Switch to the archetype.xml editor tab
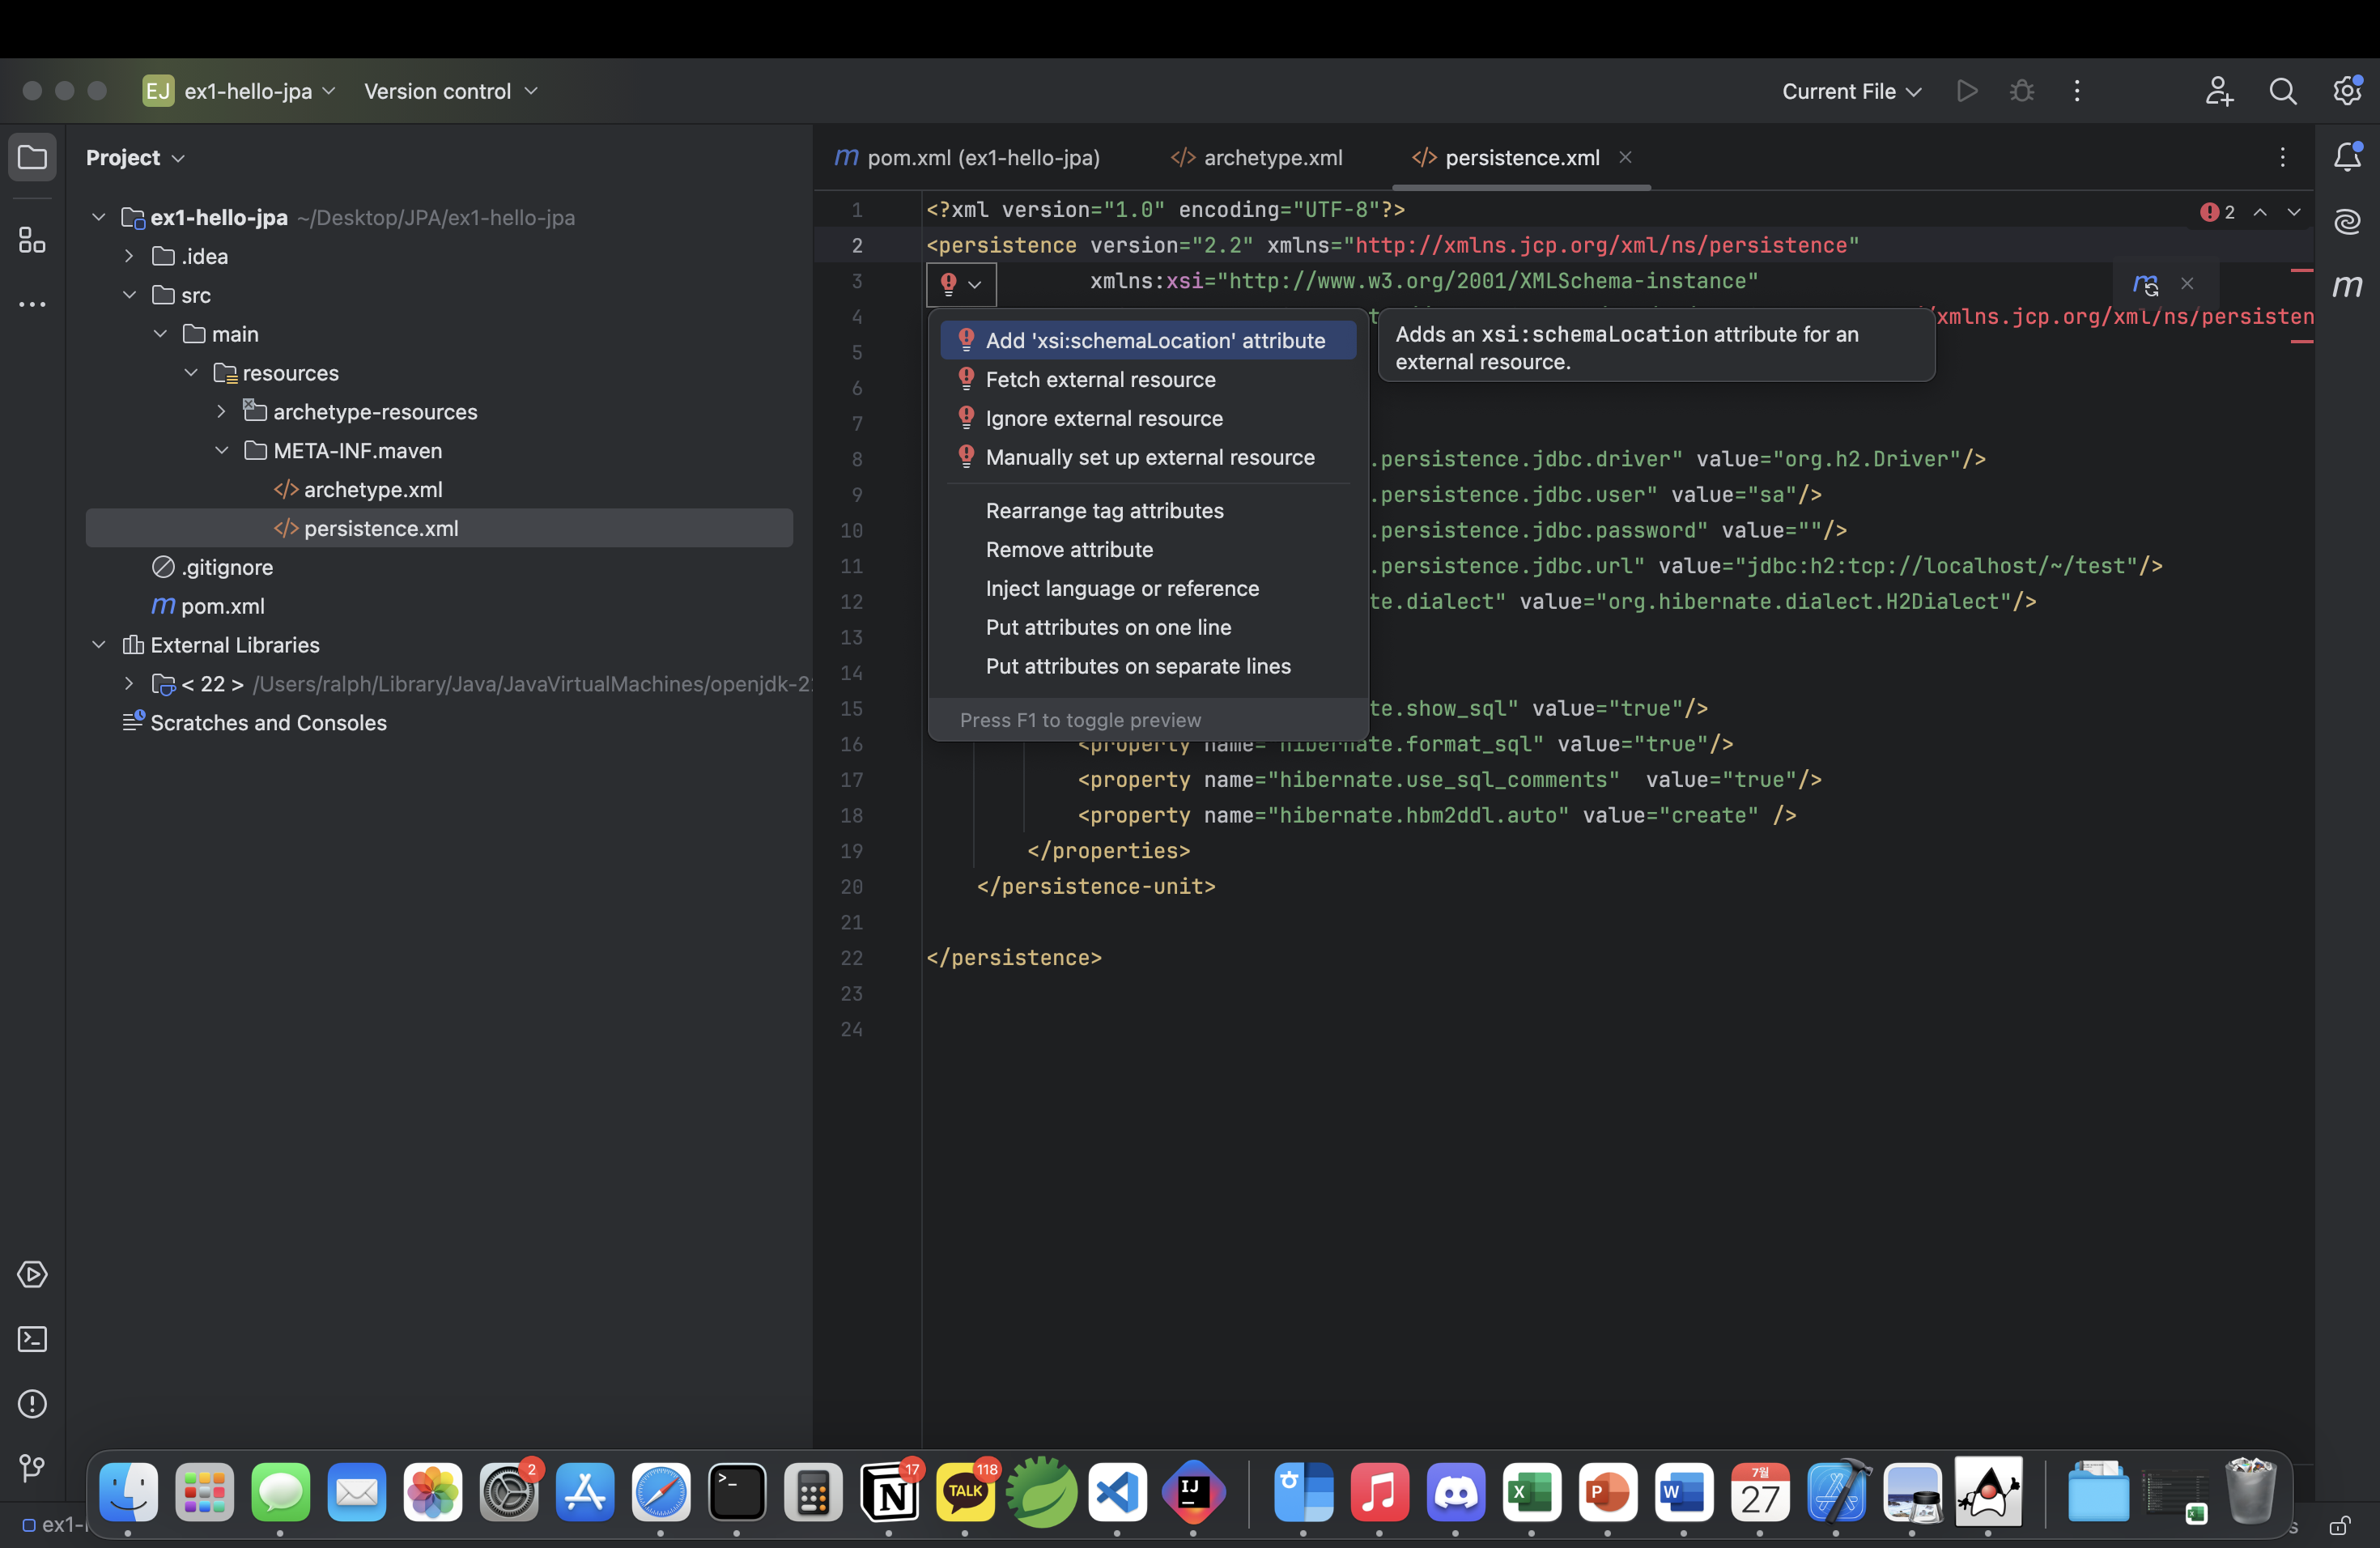This screenshot has height=1548, width=2380. [x=1257, y=158]
